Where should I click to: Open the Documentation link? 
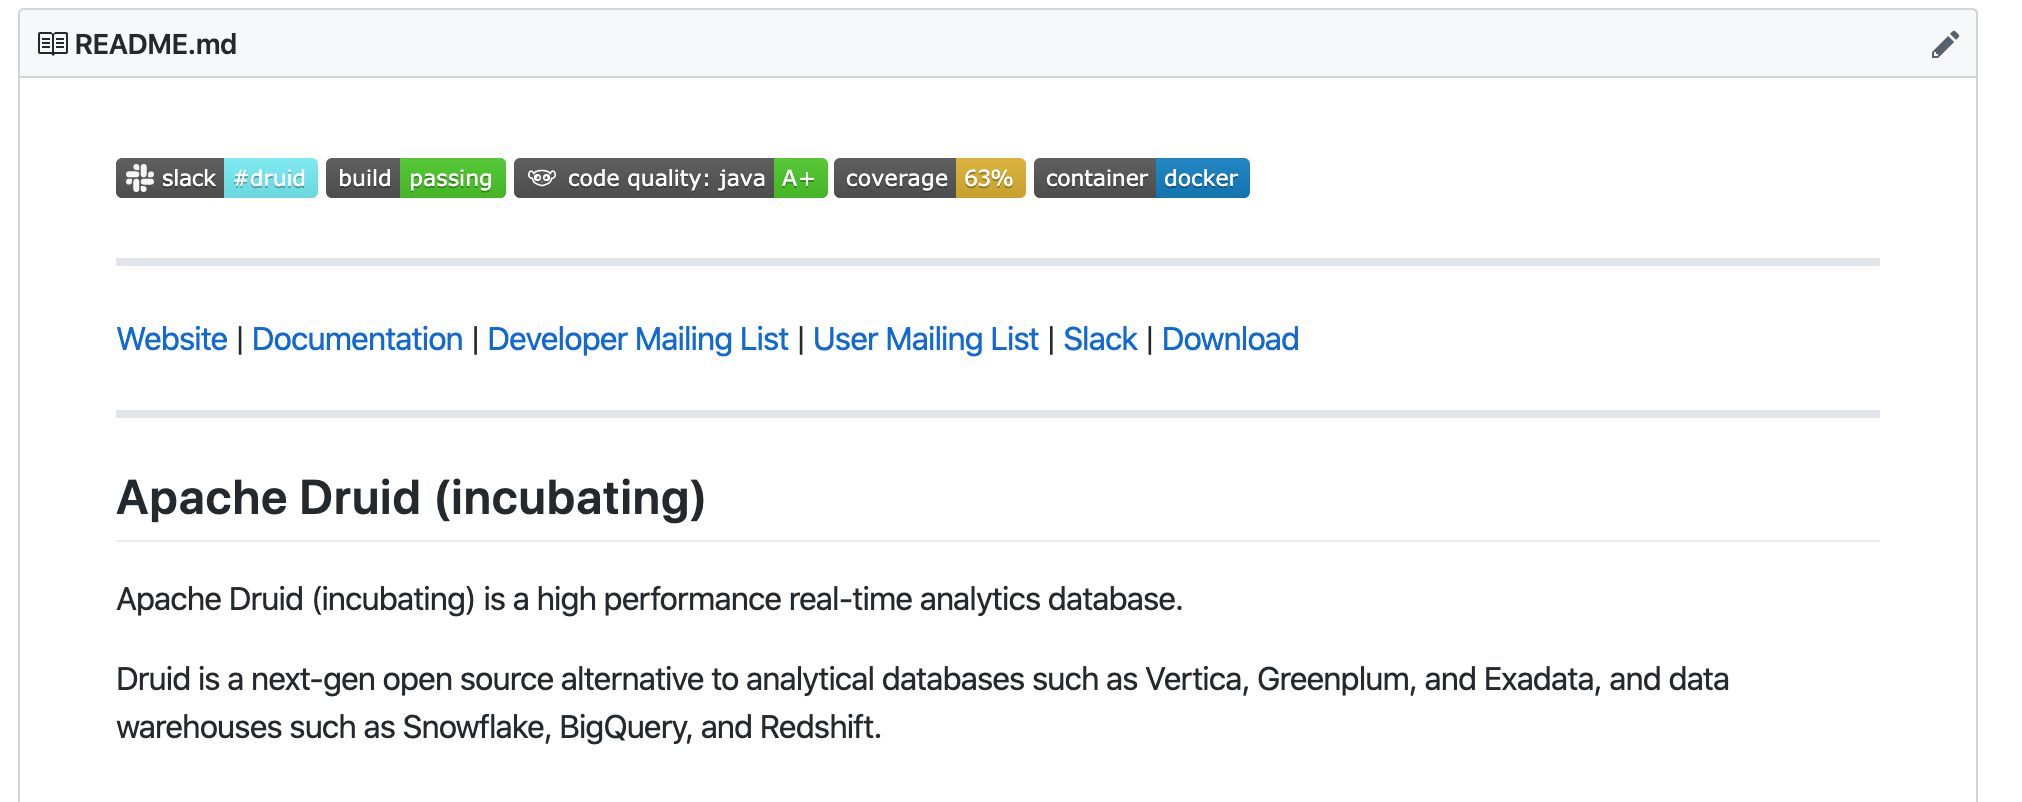point(357,339)
